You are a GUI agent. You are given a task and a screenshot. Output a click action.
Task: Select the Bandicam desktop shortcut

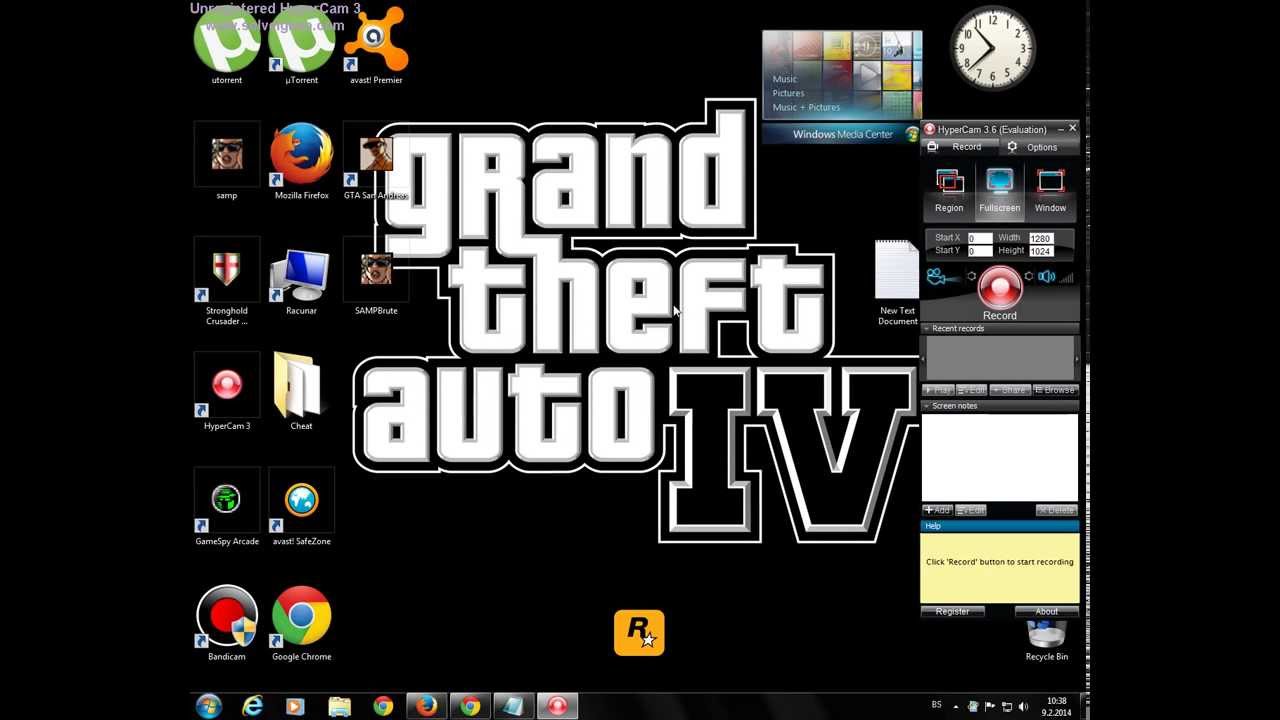[227, 623]
